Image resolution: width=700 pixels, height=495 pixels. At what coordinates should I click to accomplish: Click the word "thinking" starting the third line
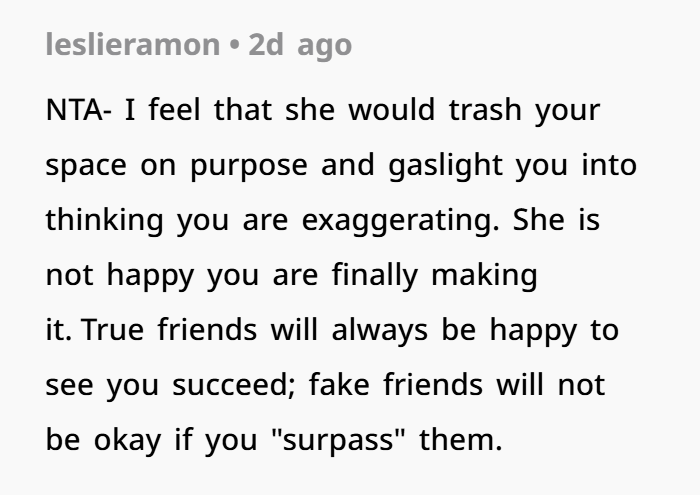[x=104, y=220]
